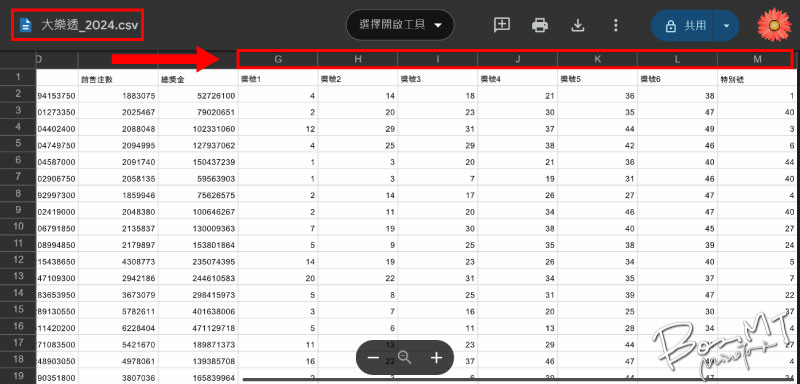Zoom out with the minus button
Viewport: 800px width, 384px height.
pyautogui.click(x=373, y=357)
